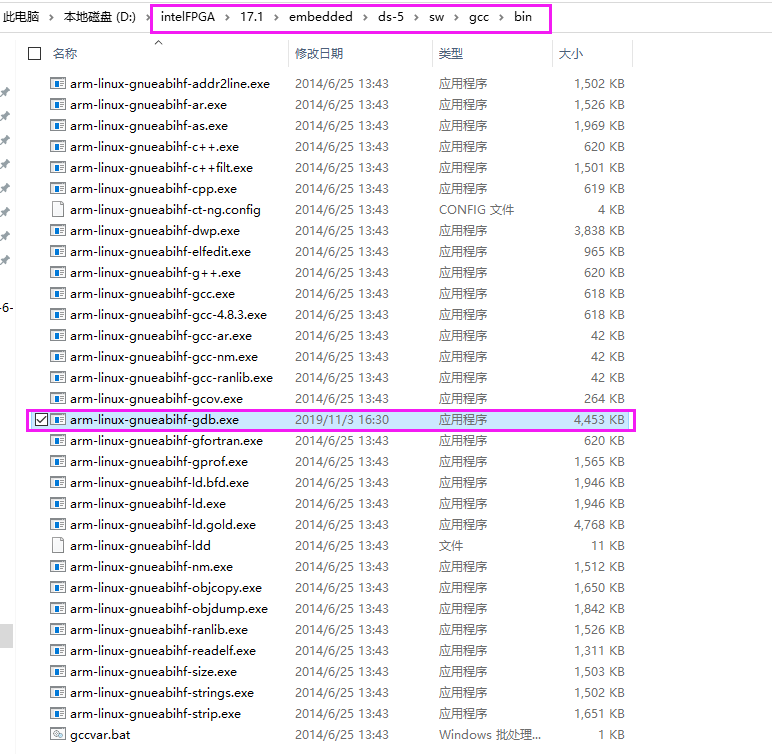
Task: Expand the arrow after 17.1 in the path
Action: pos(276,18)
